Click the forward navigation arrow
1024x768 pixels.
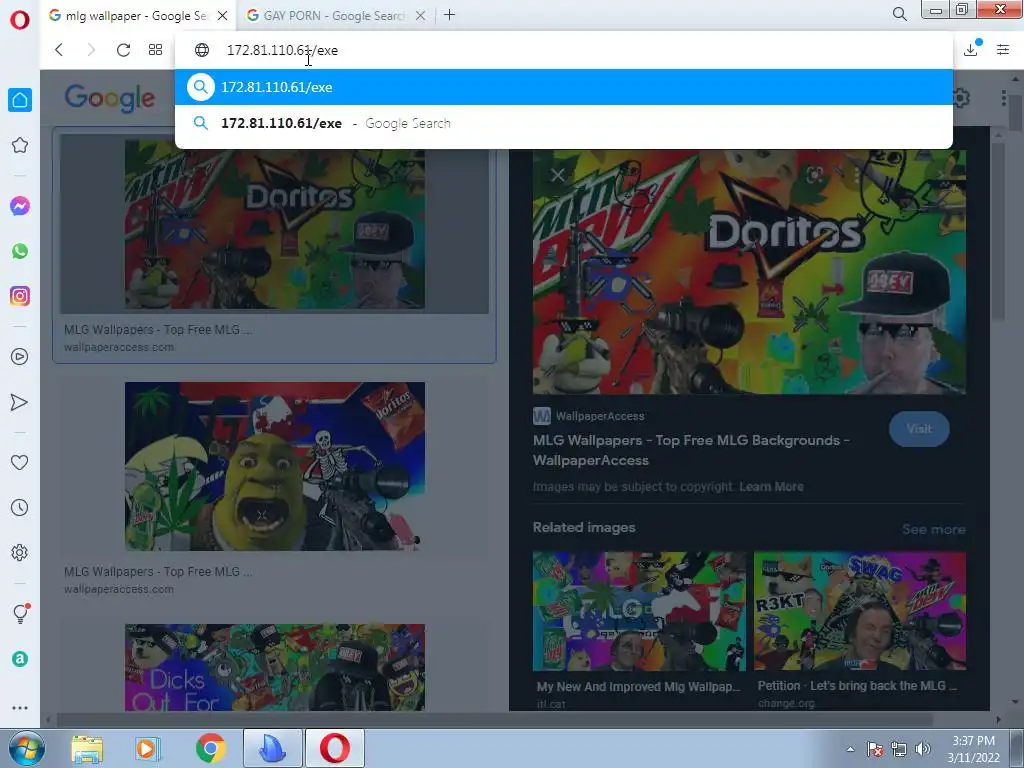click(x=91, y=50)
